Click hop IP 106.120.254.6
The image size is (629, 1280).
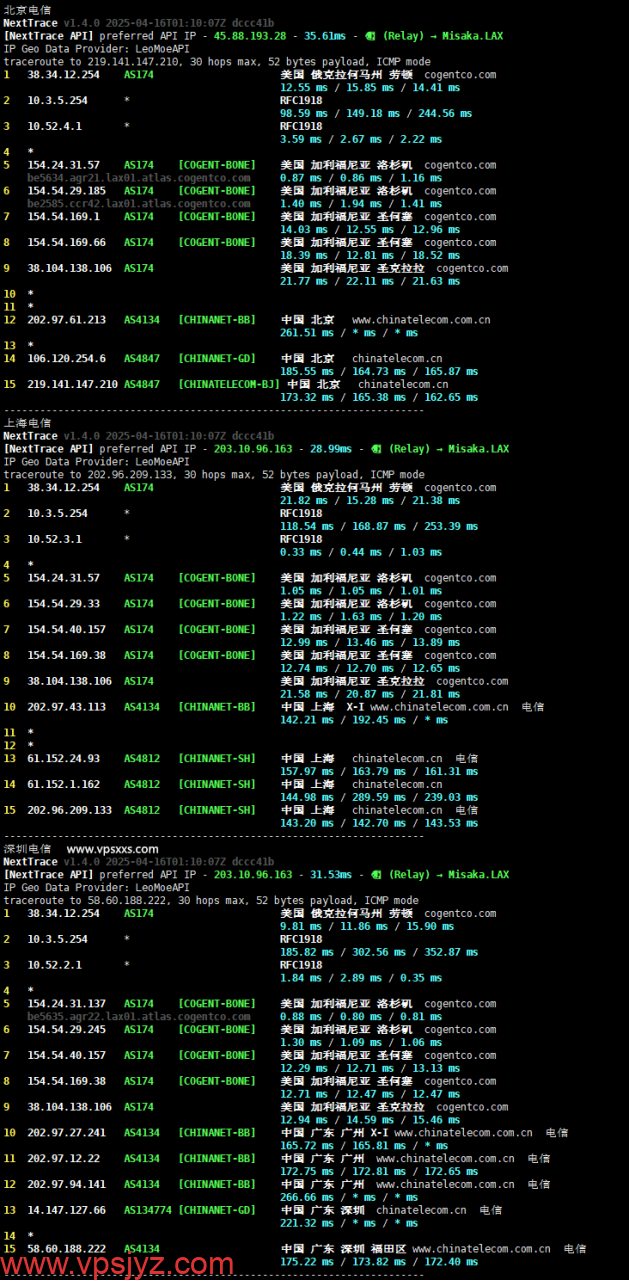(x=66, y=359)
